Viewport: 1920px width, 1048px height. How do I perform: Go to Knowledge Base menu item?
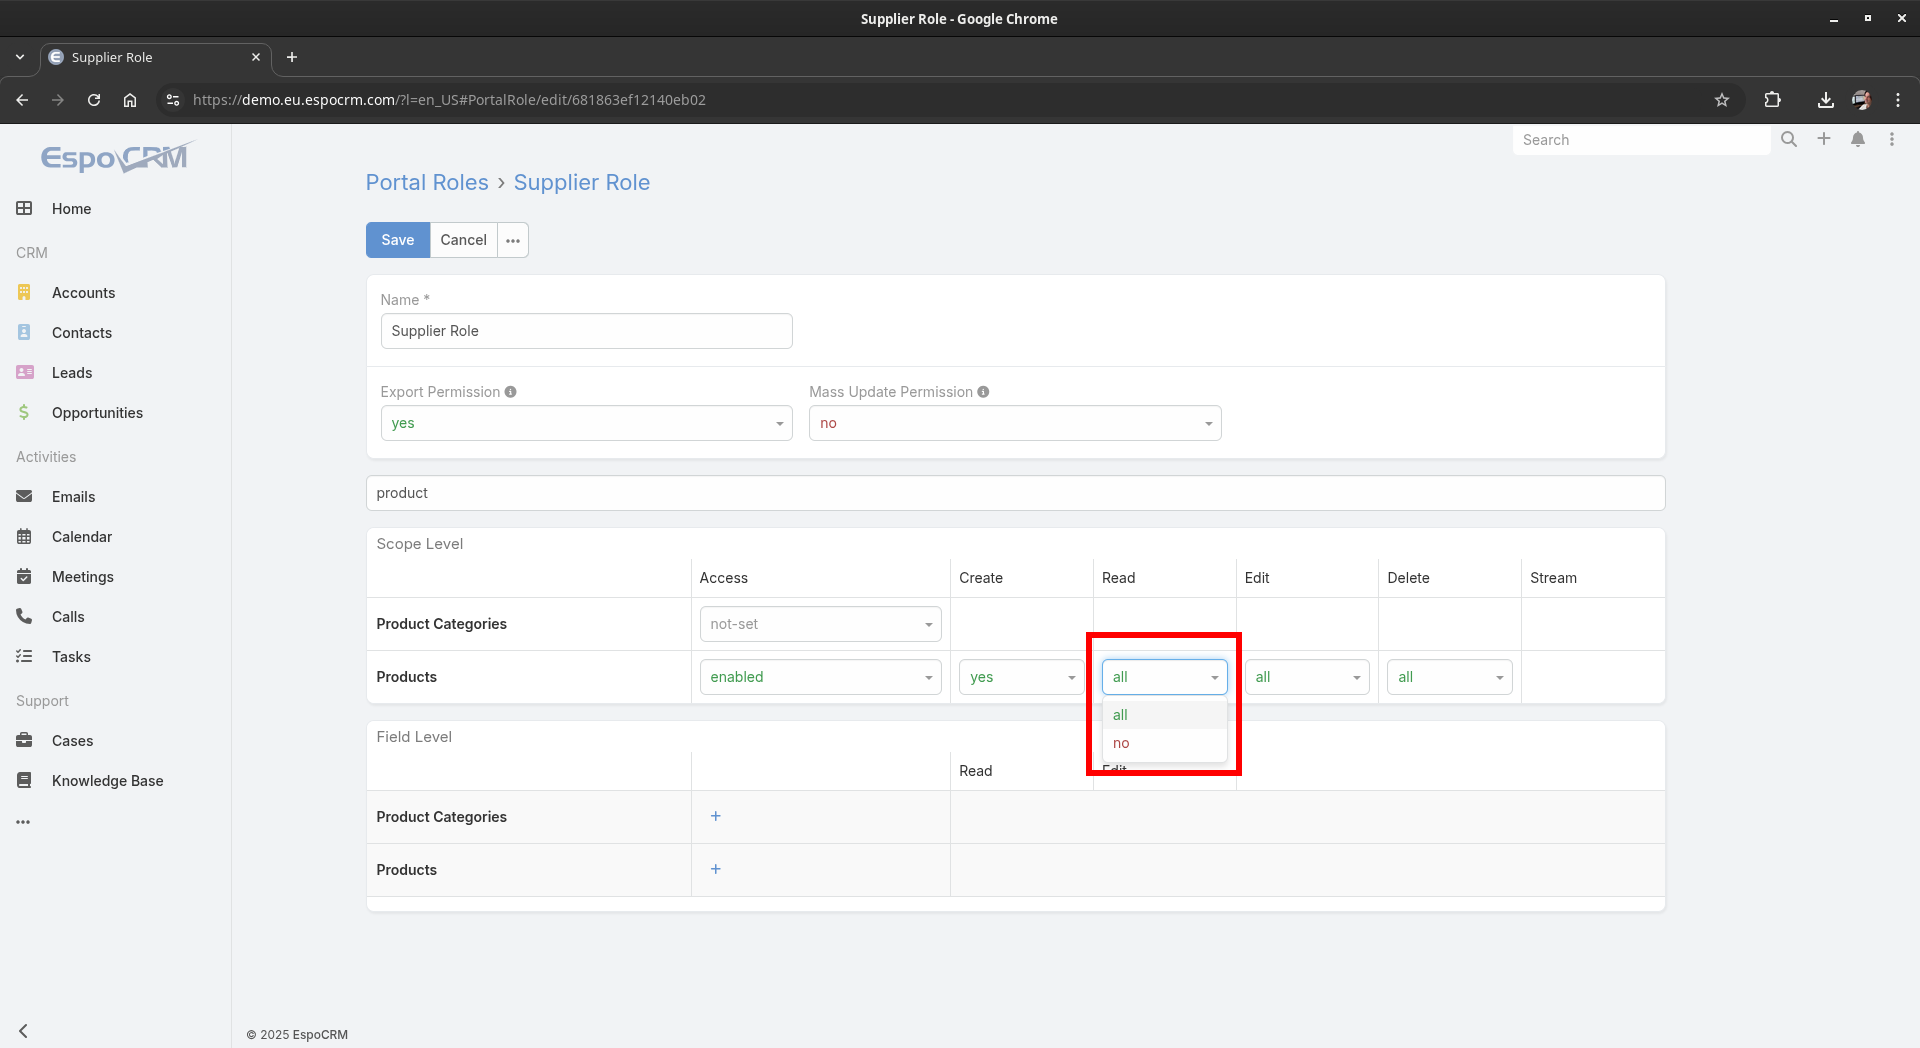tap(107, 781)
